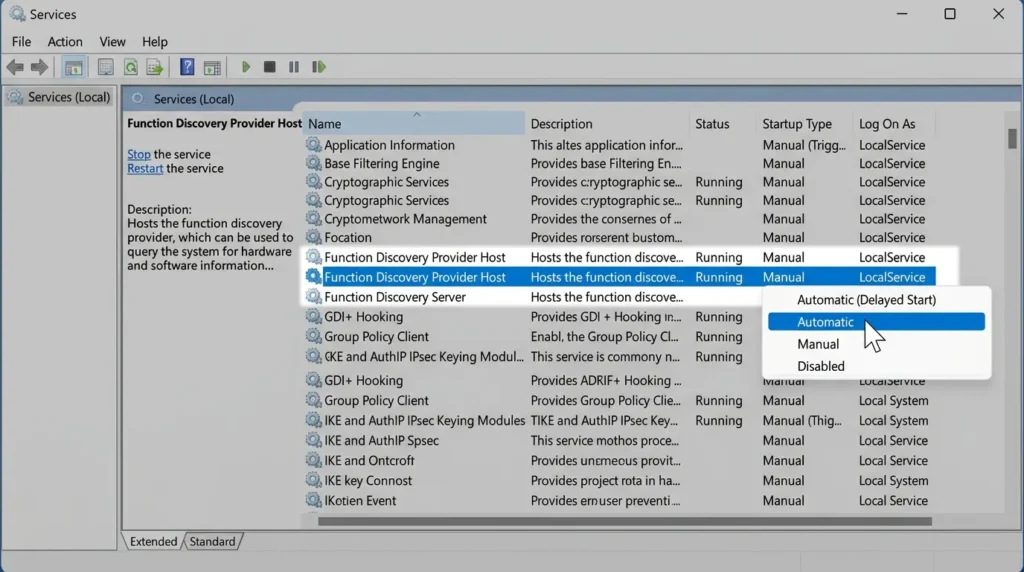Image resolution: width=1024 pixels, height=572 pixels.
Task: Select the Focation service name
Action: (347, 237)
